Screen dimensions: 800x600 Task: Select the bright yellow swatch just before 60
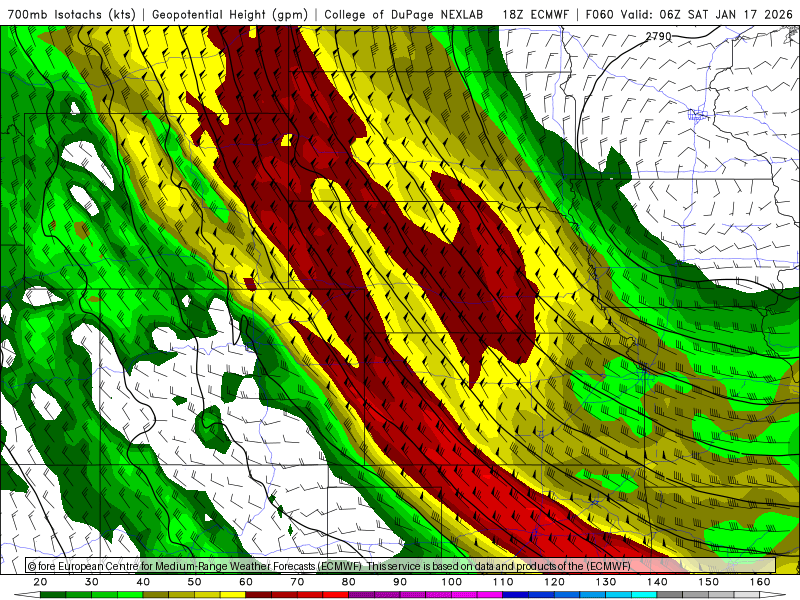233,594
